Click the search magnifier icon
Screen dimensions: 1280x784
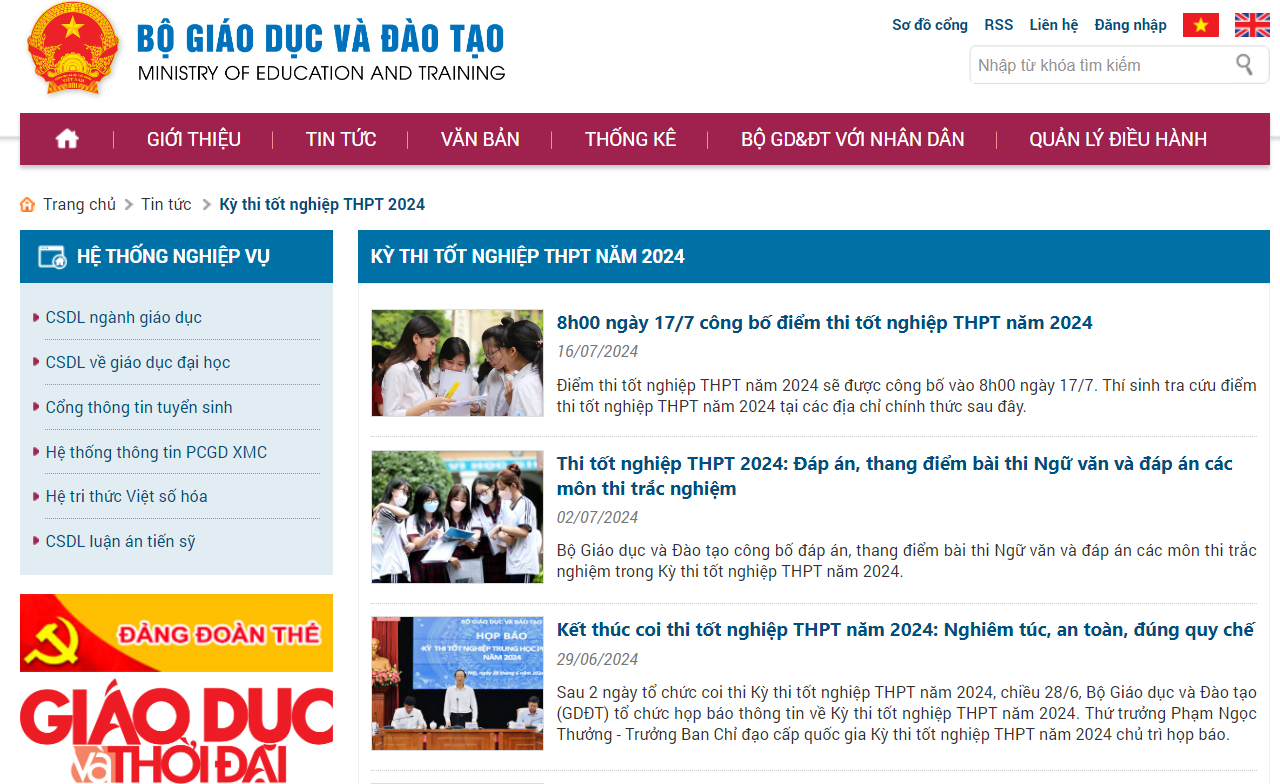1244,65
